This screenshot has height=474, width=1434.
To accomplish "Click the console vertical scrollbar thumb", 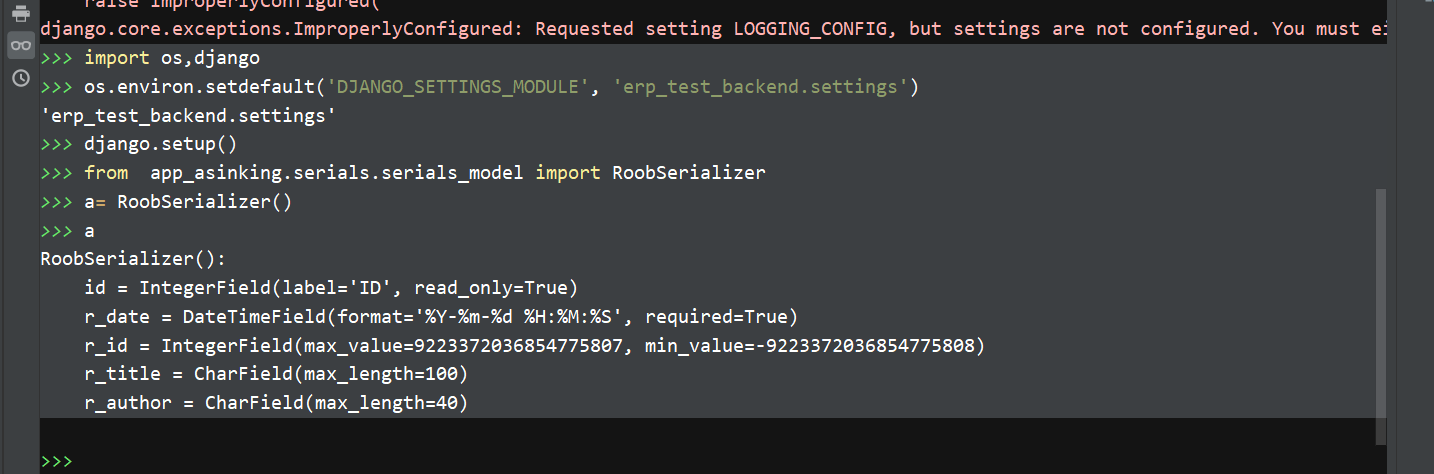I will pyautogui.click(x=1381, y=310).
